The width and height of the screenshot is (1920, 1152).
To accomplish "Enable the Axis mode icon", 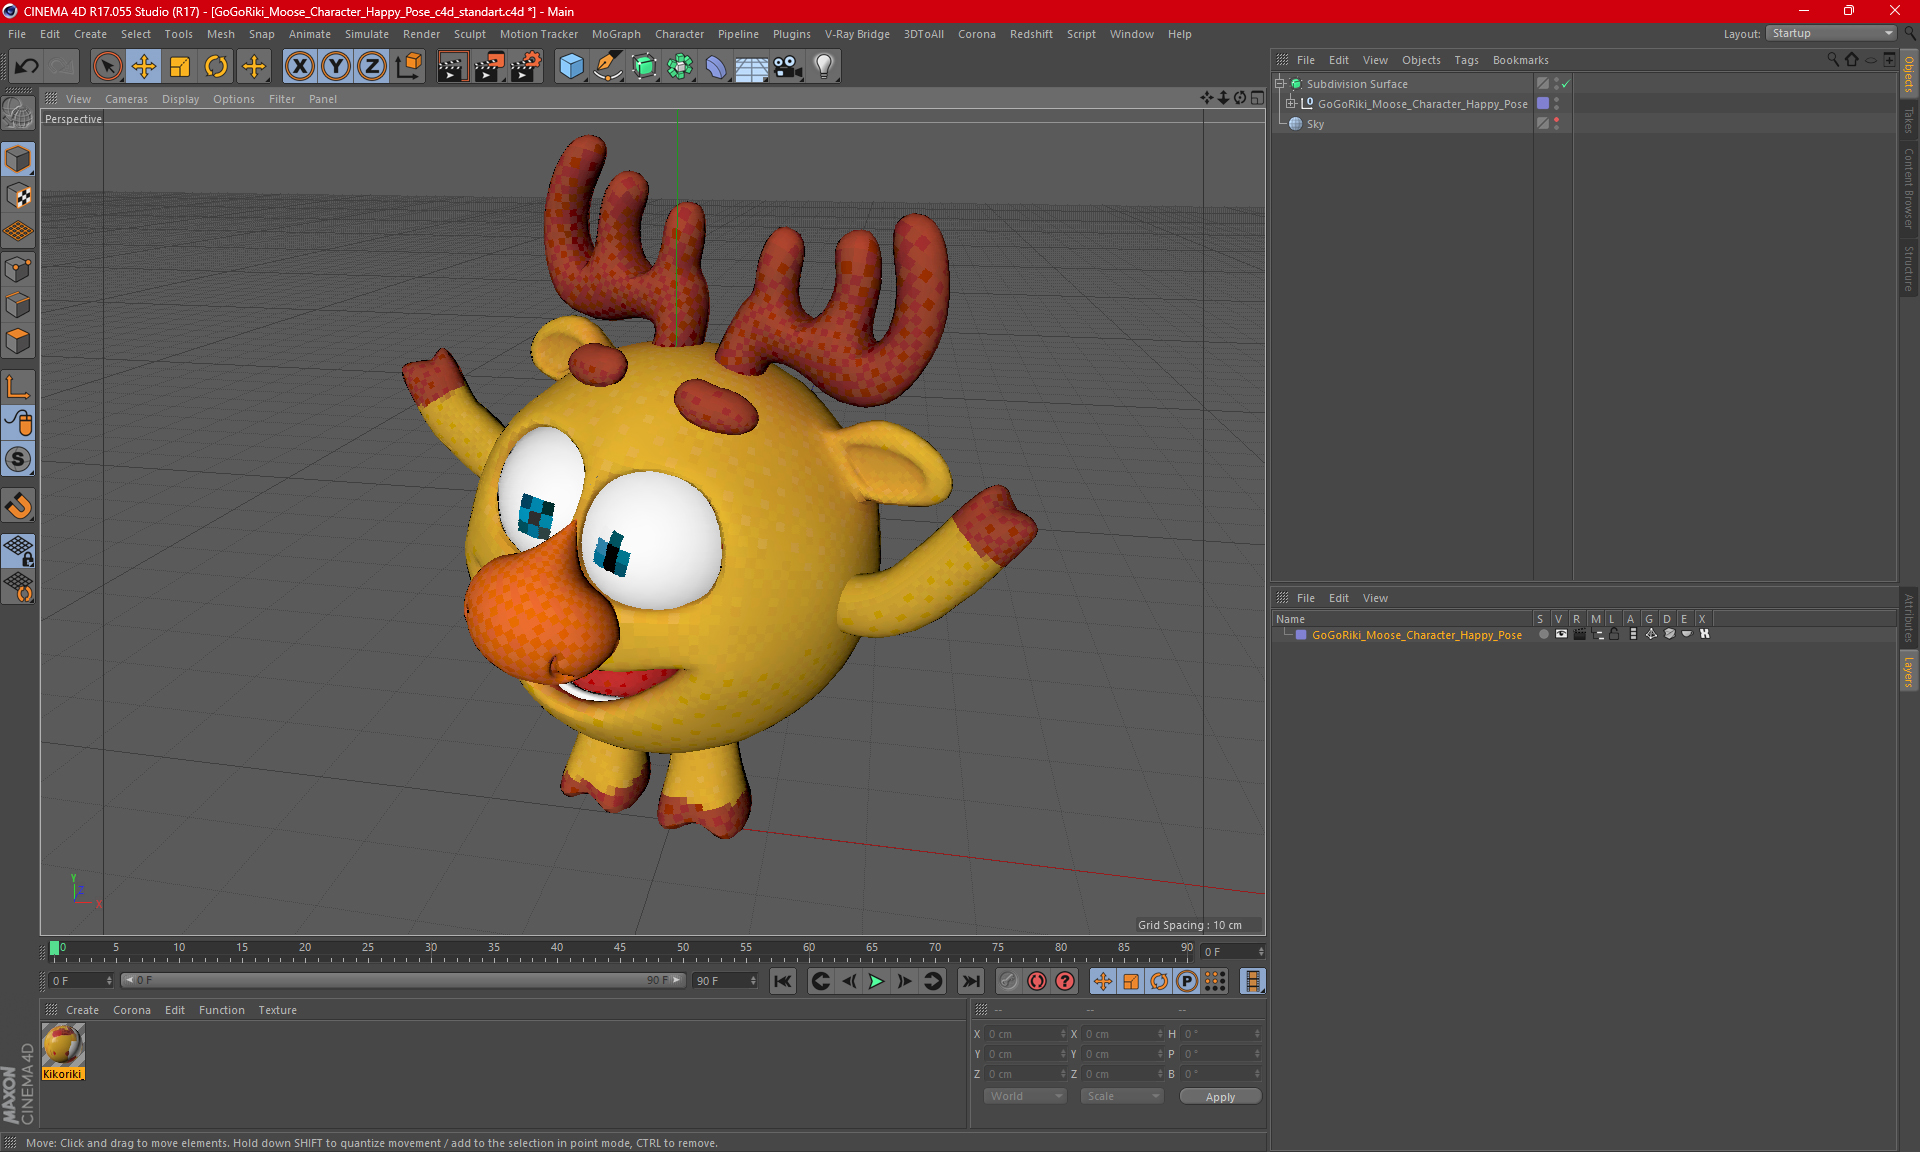I will coord(18,387).
